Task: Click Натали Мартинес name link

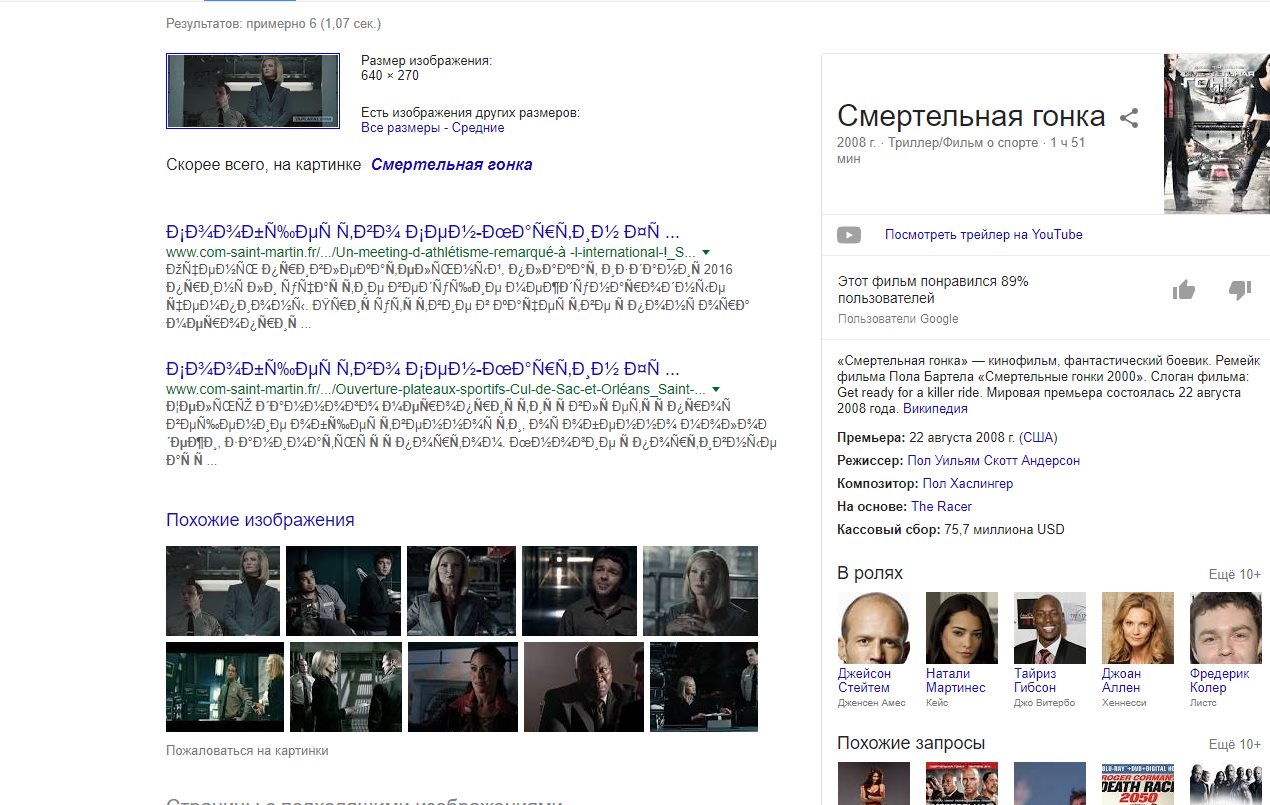Action: coord(956,681)
